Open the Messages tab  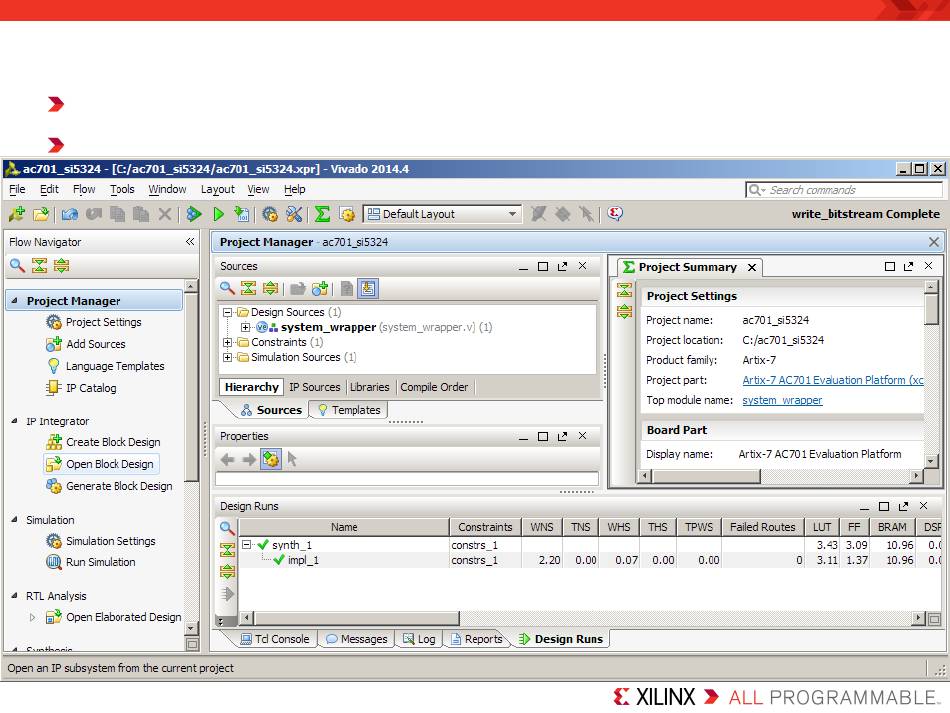pos(357,639)
